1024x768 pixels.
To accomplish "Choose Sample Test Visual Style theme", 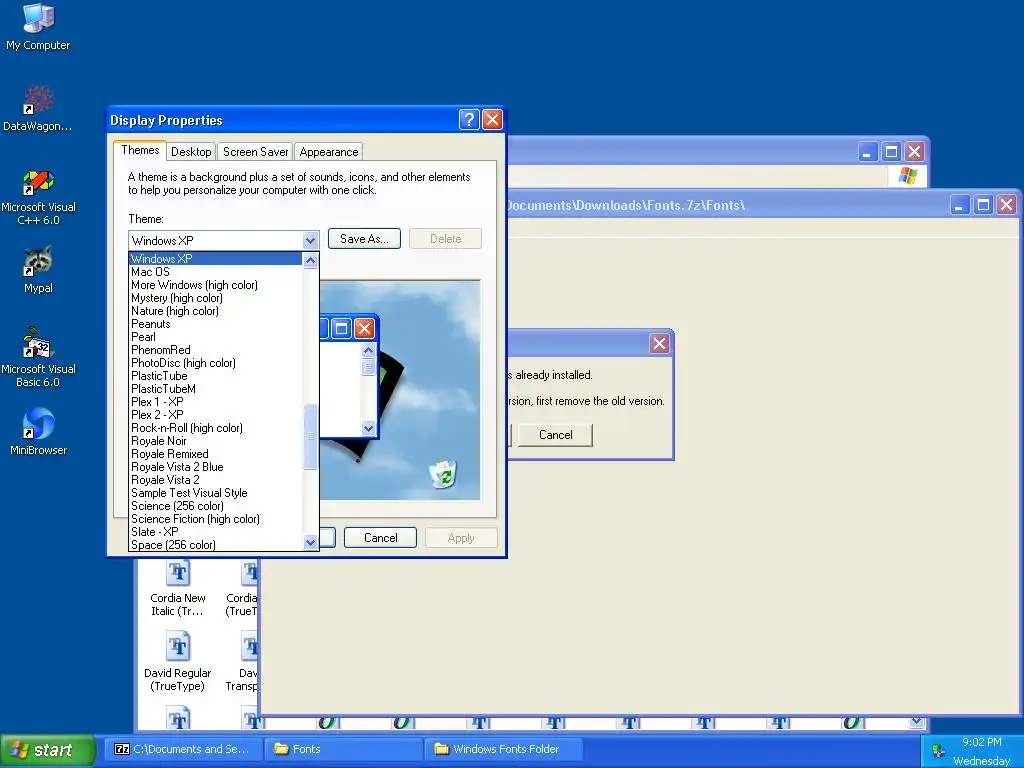I will point(216,493).
